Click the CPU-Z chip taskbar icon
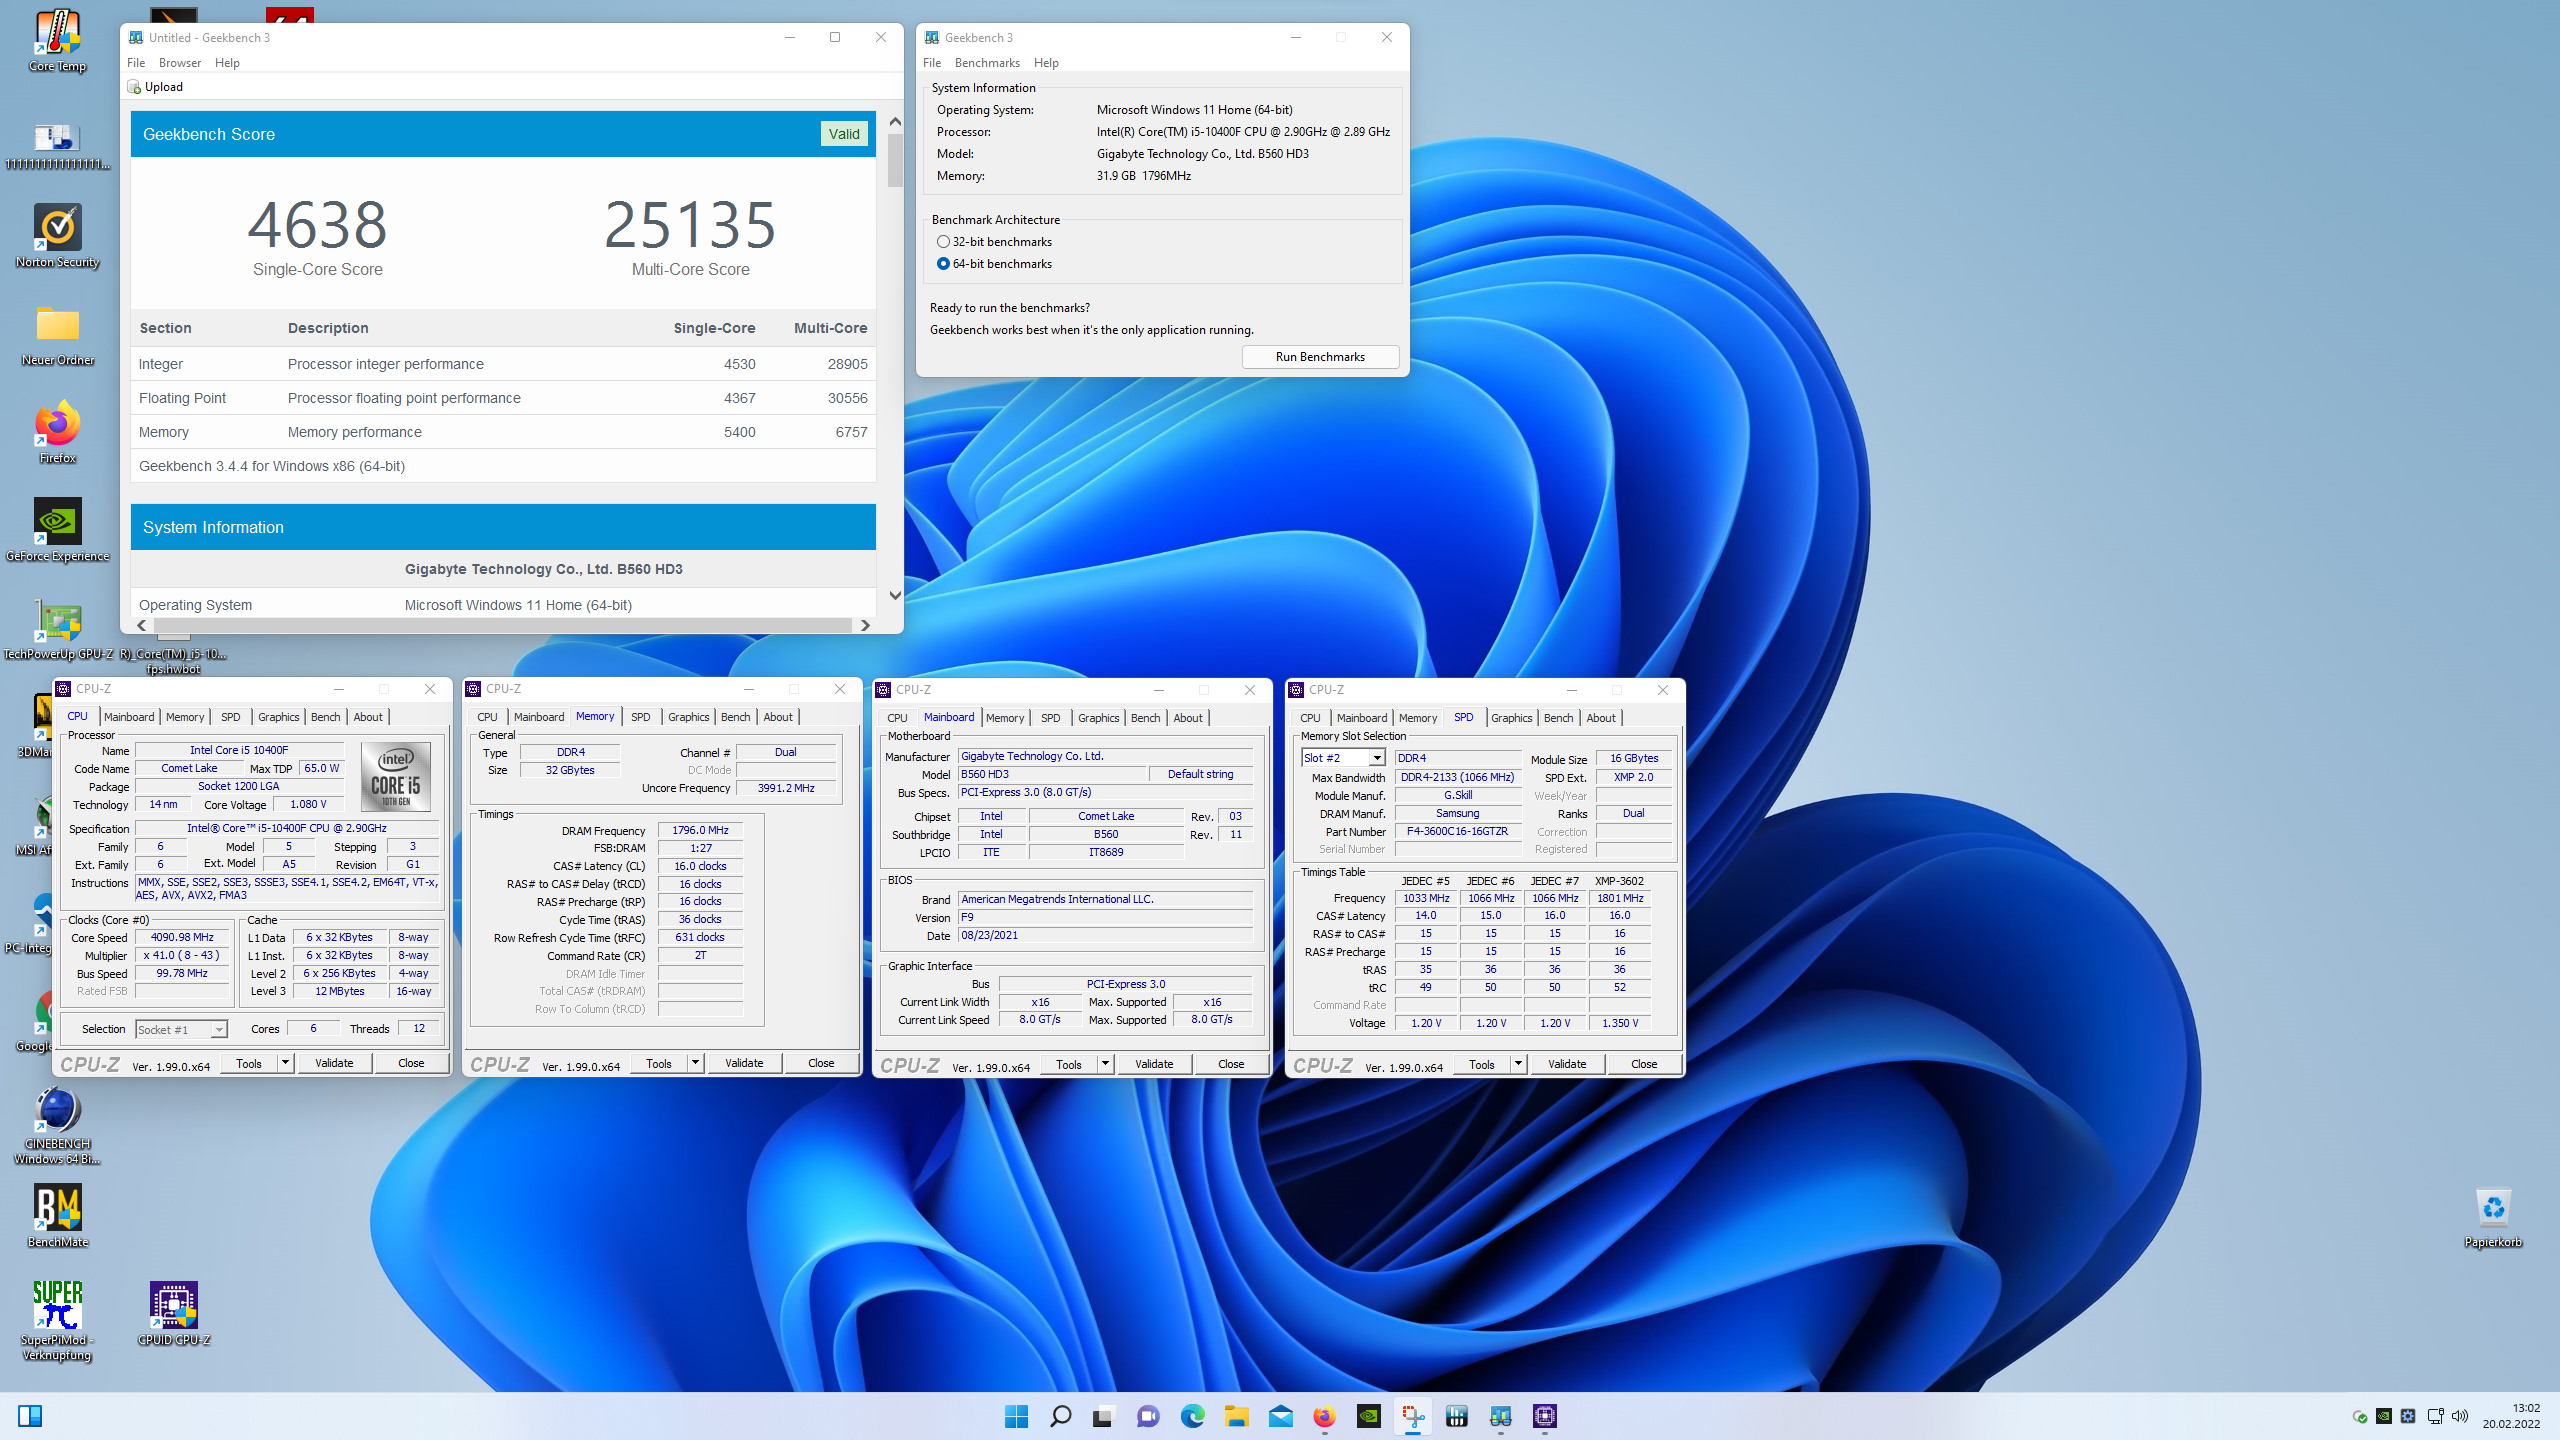Image resolution: width=2560 pixels, height=1440 pixels. 1545,1416
